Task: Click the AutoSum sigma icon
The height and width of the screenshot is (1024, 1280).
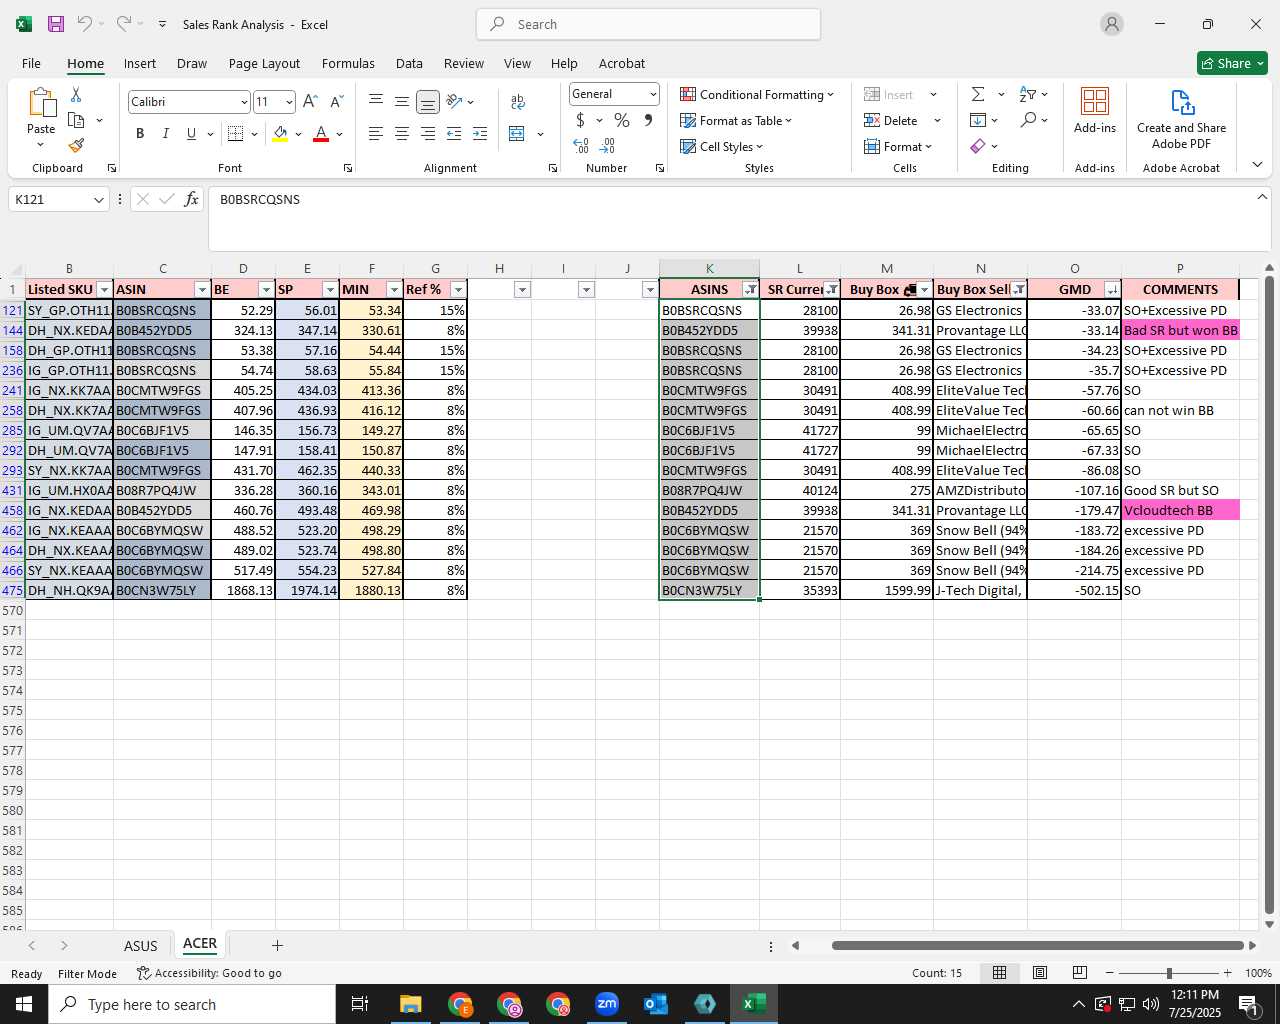Action: (978, 94)
